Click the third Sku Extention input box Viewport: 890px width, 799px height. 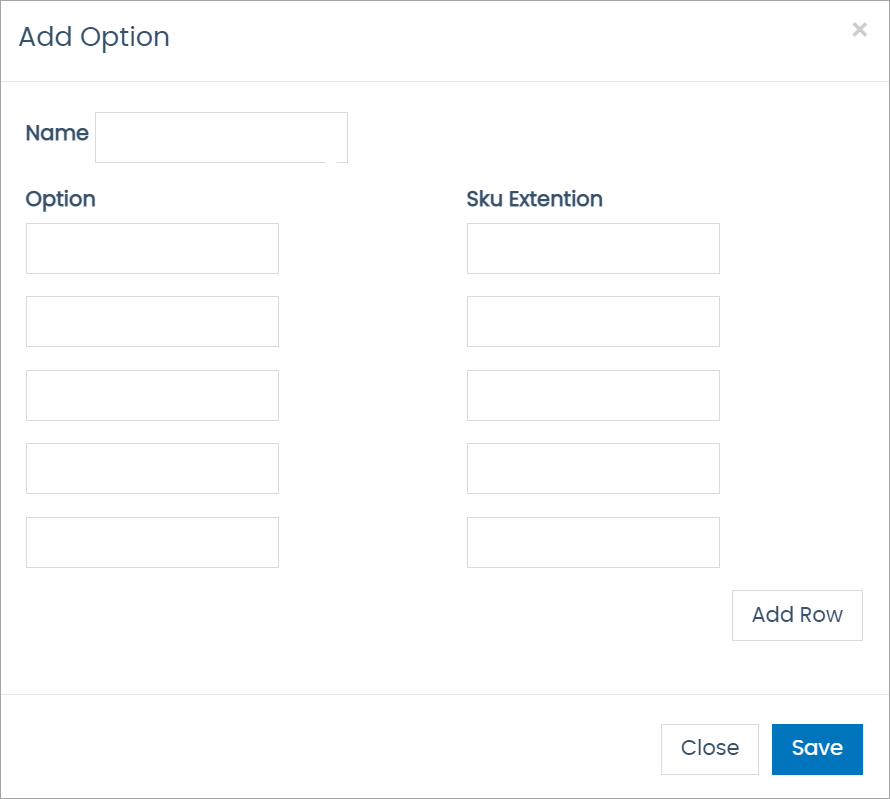pyautogui.click(x=593, y=395)
